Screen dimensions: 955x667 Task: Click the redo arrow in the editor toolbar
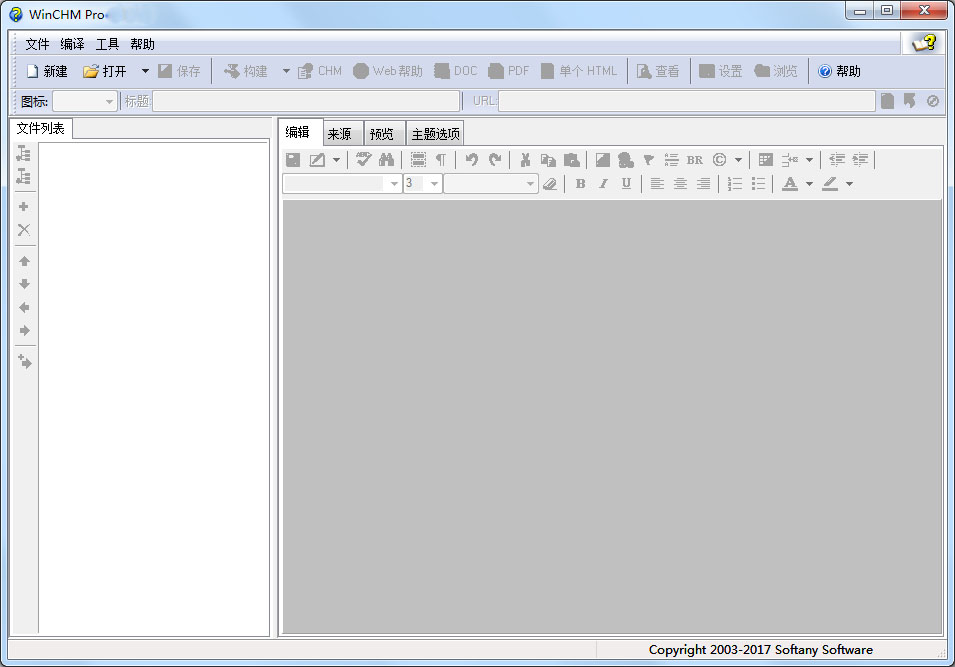[x=495, y=160]
